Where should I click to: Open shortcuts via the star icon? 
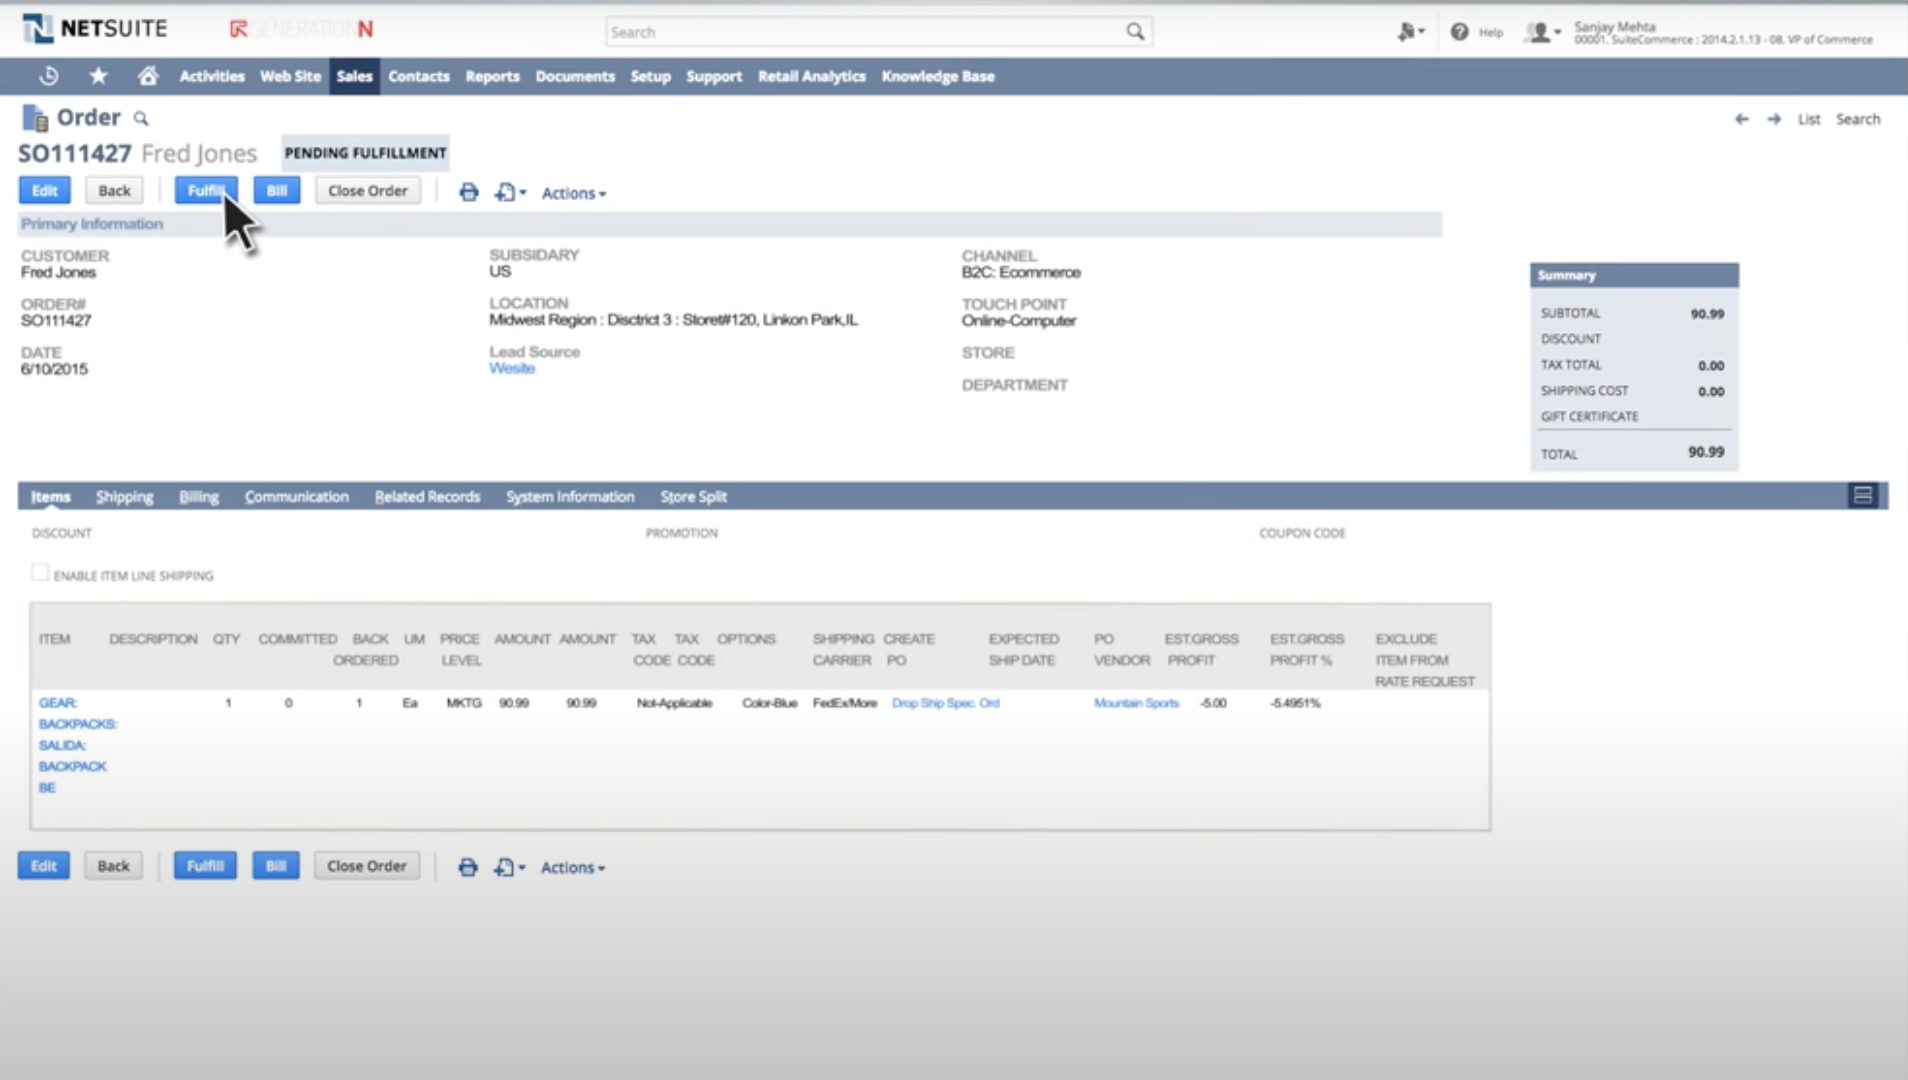[97, 76]
